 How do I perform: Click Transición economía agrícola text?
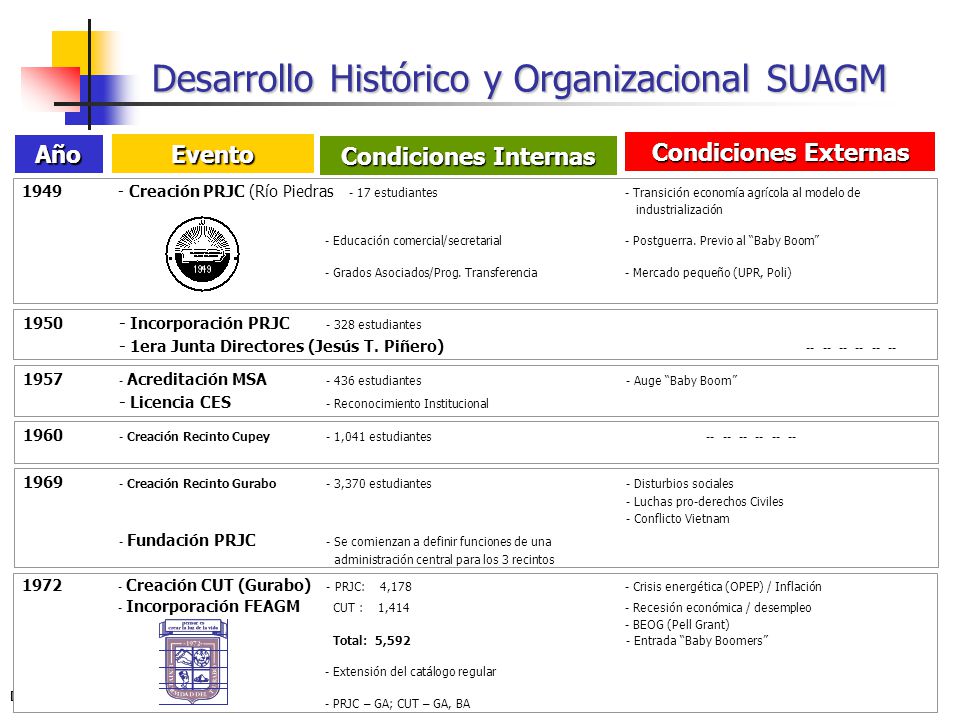coord(743,201)
